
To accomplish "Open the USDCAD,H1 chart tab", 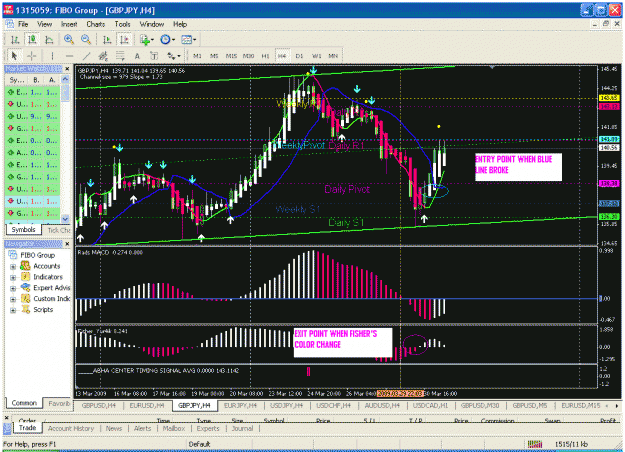I will pos(430,405).
